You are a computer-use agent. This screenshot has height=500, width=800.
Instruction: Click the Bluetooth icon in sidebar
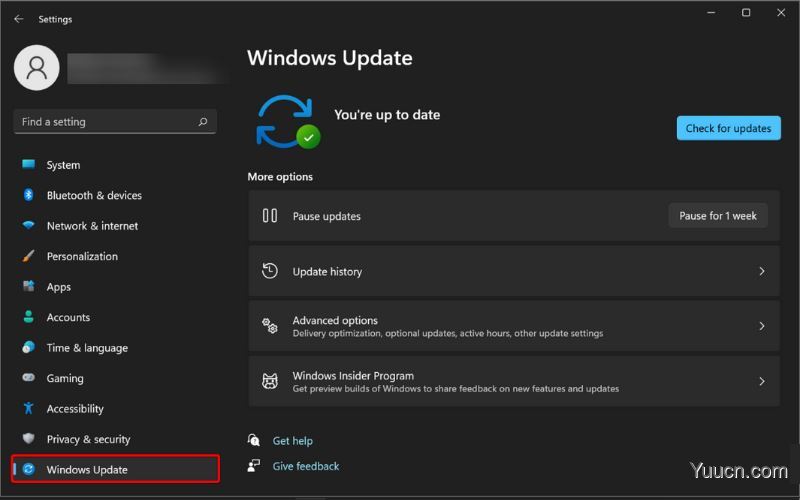pos(29,195)
